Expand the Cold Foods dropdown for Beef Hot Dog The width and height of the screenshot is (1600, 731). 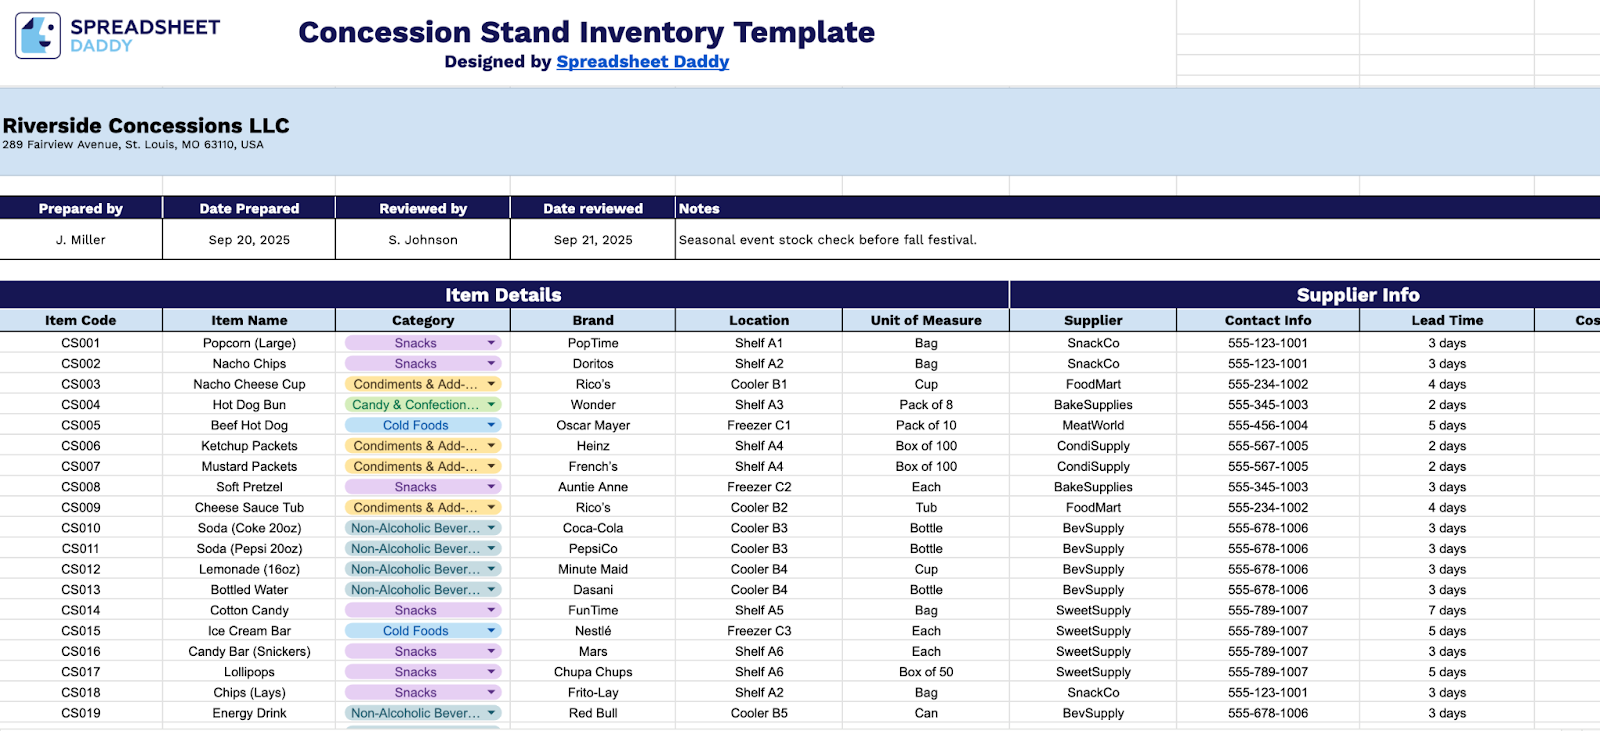coord(491,425)
